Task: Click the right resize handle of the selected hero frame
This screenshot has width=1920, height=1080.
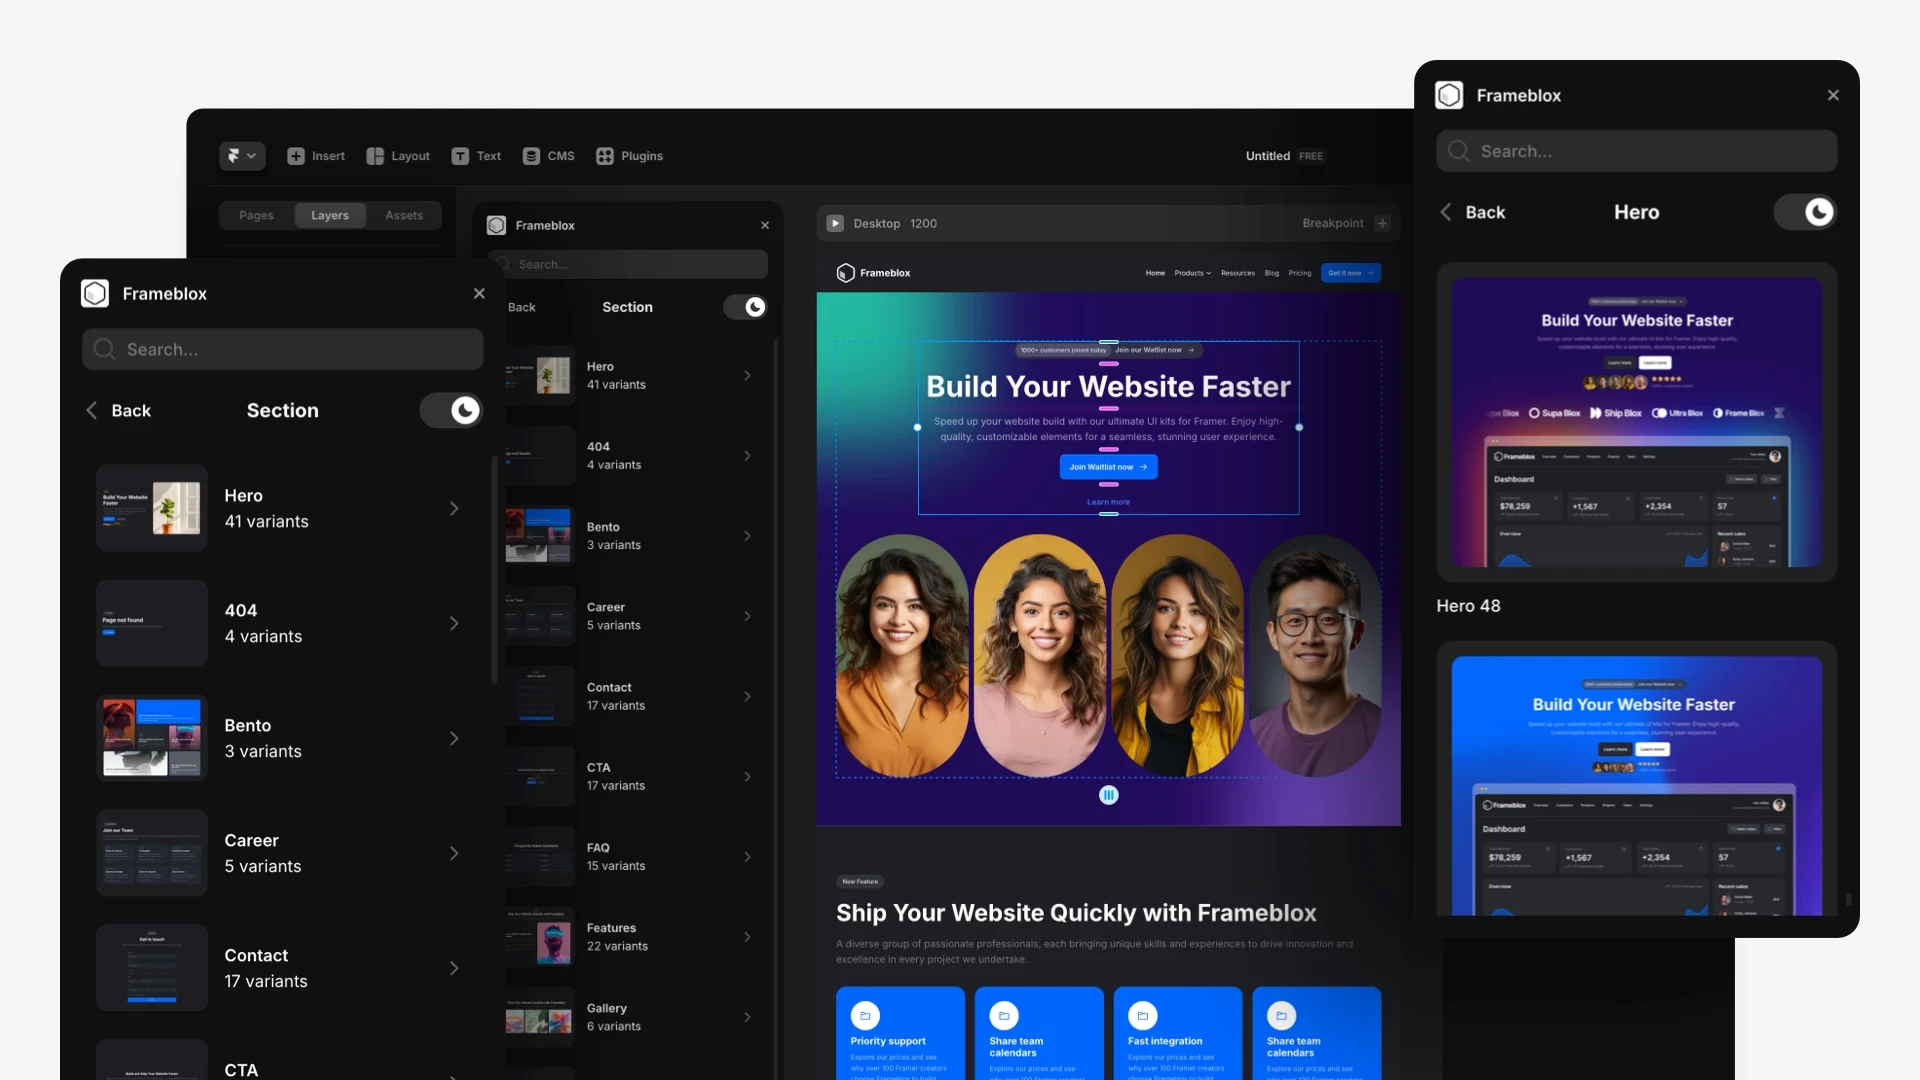Action: click(1299, 427)
